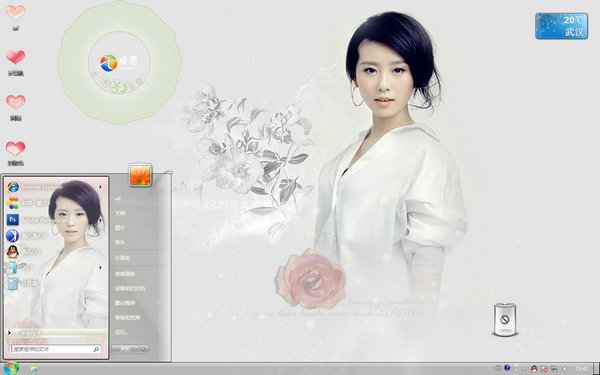Open the recycle bin on the desktop

505,320
